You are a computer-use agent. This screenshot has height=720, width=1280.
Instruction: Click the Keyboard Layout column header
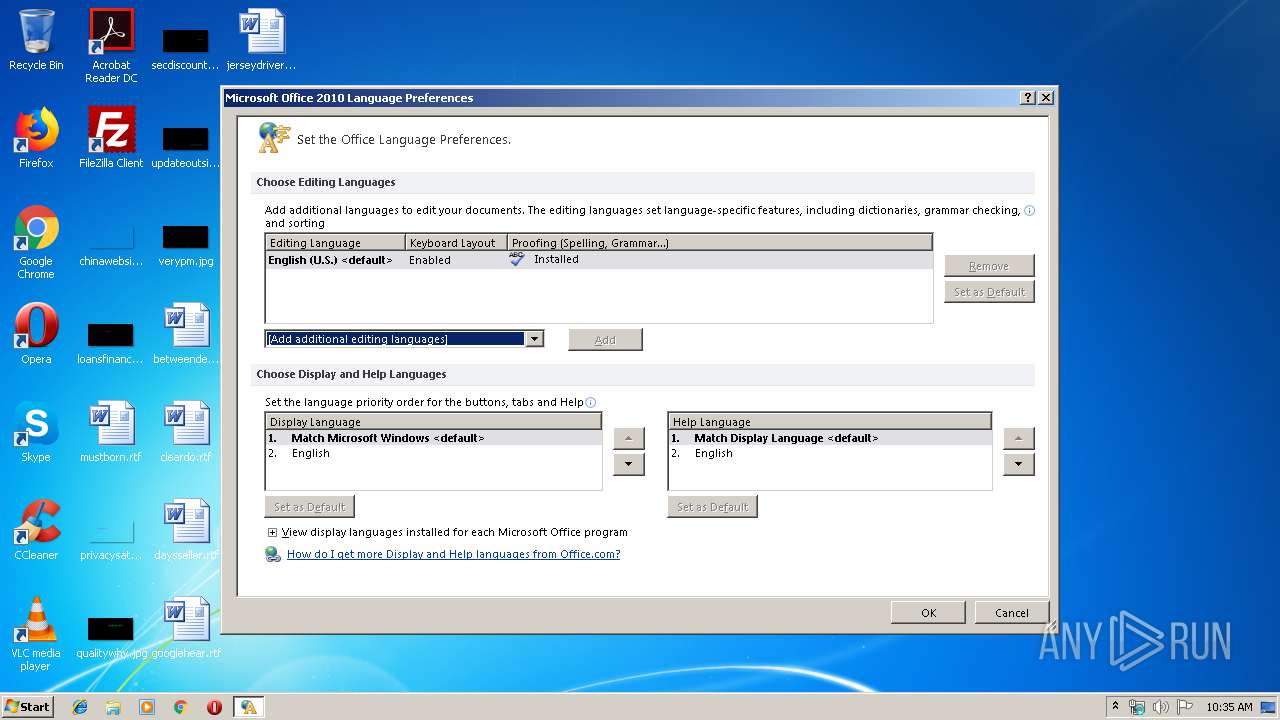point(456,243)
